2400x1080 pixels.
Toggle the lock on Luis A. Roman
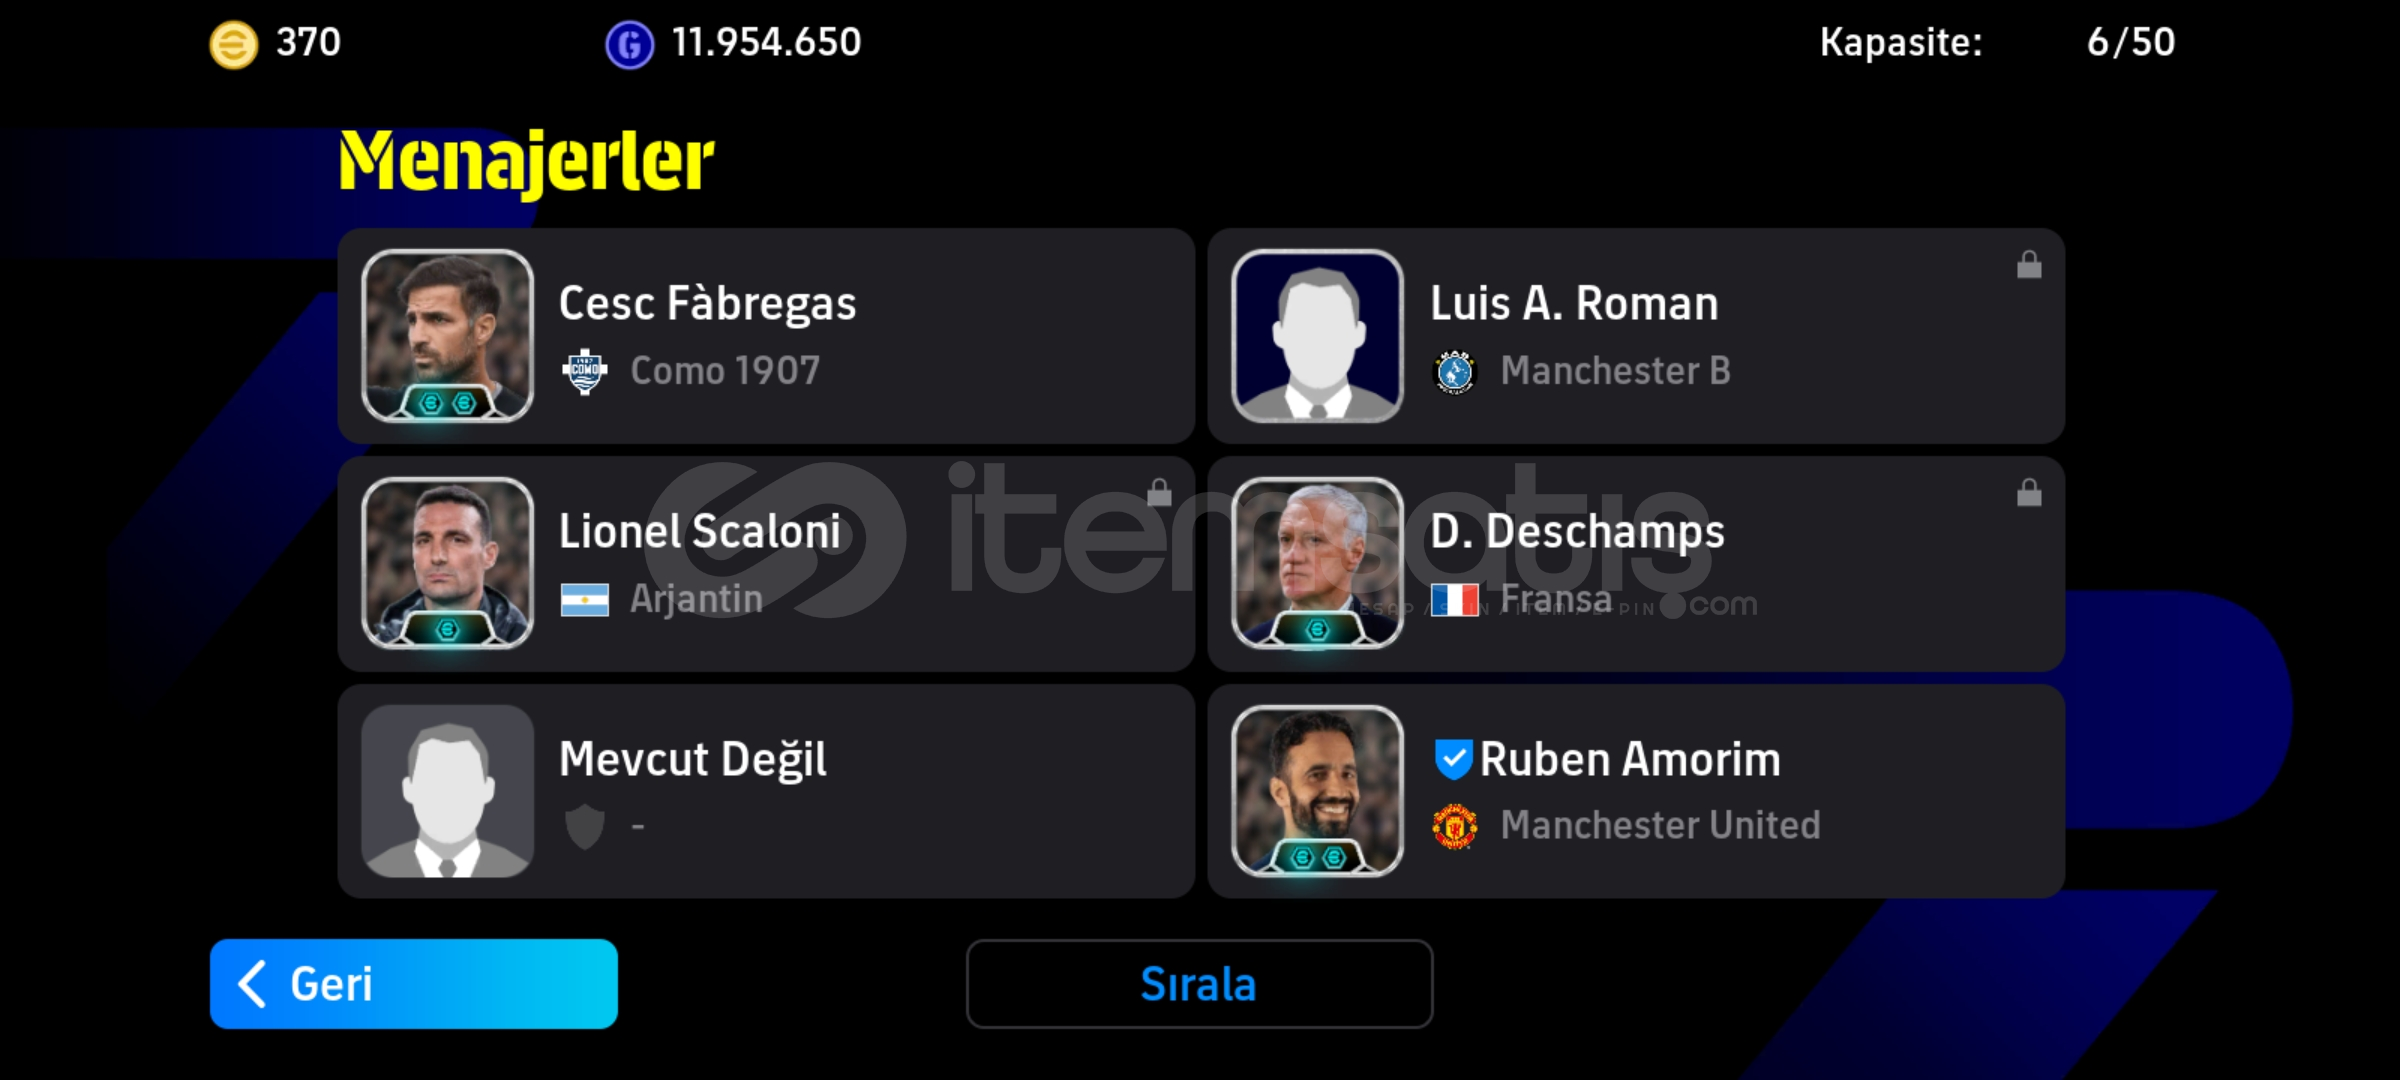point(2029,264)
